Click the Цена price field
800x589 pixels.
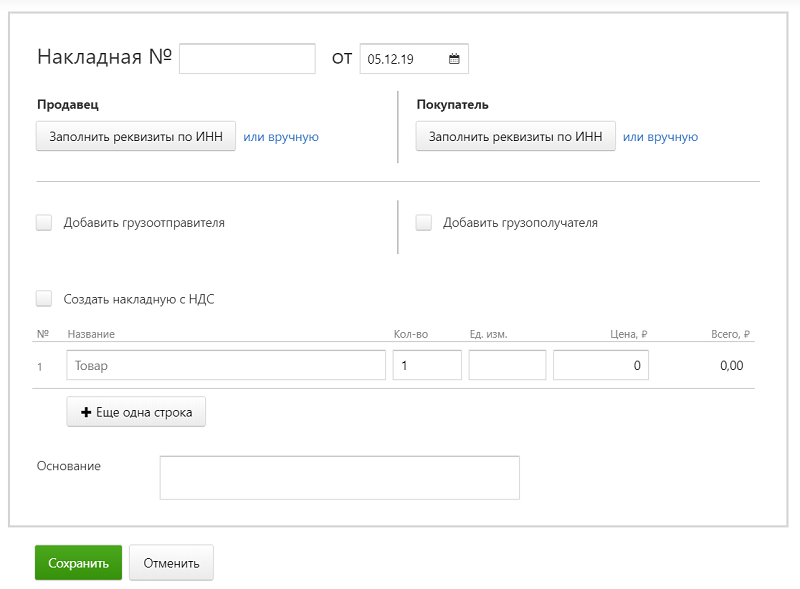click(601, 365)
